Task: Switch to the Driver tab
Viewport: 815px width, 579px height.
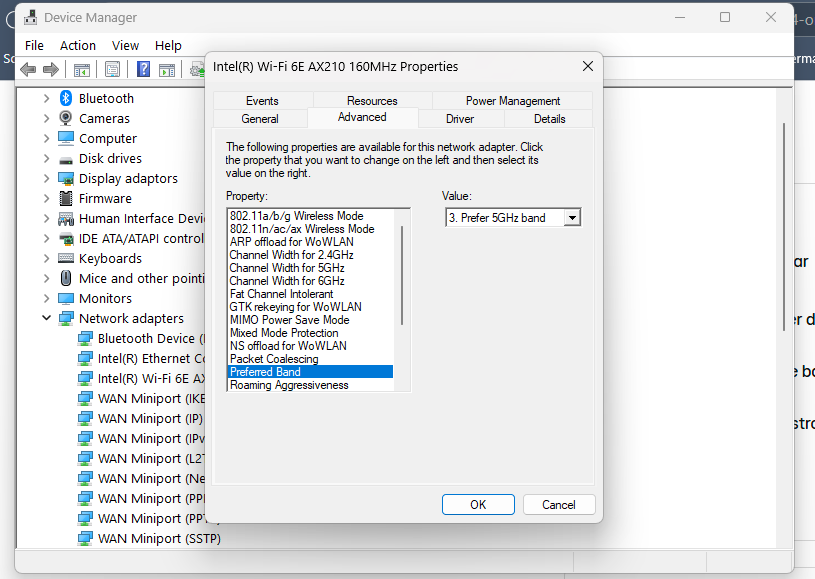Action: (x=460, y=119)
